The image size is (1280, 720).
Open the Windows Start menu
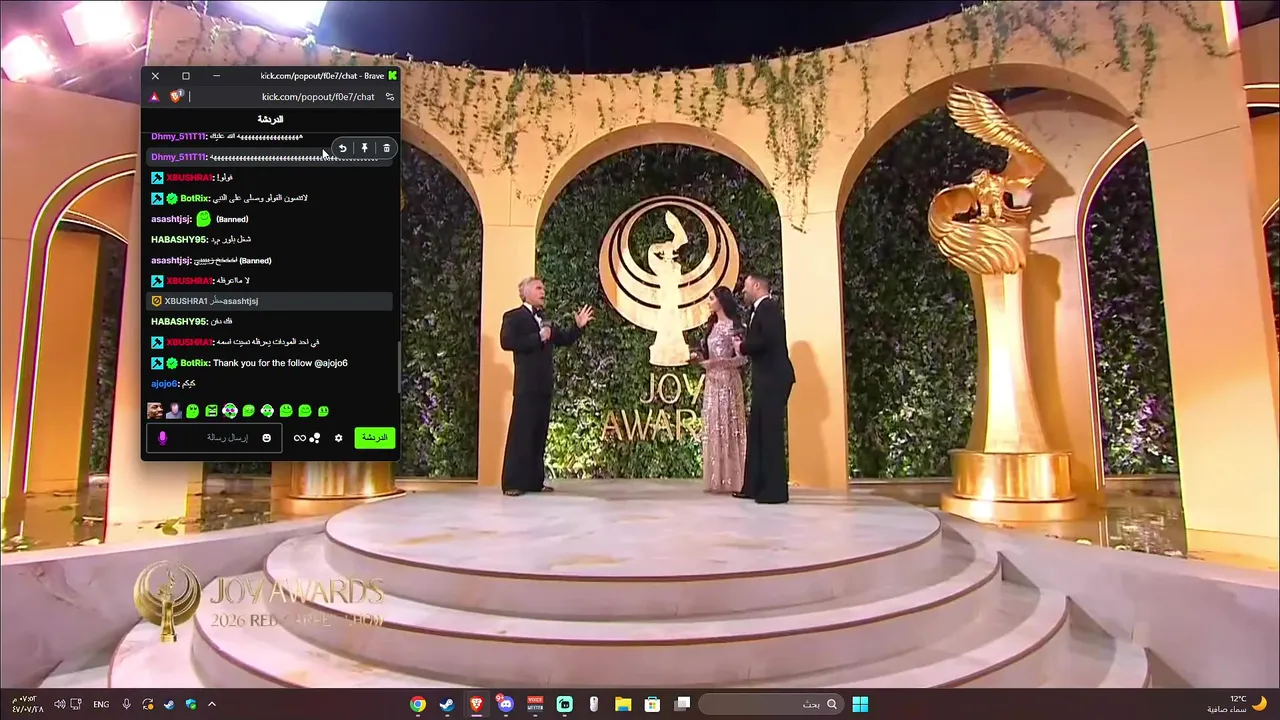pyautogui.click(x=860, y=704)
